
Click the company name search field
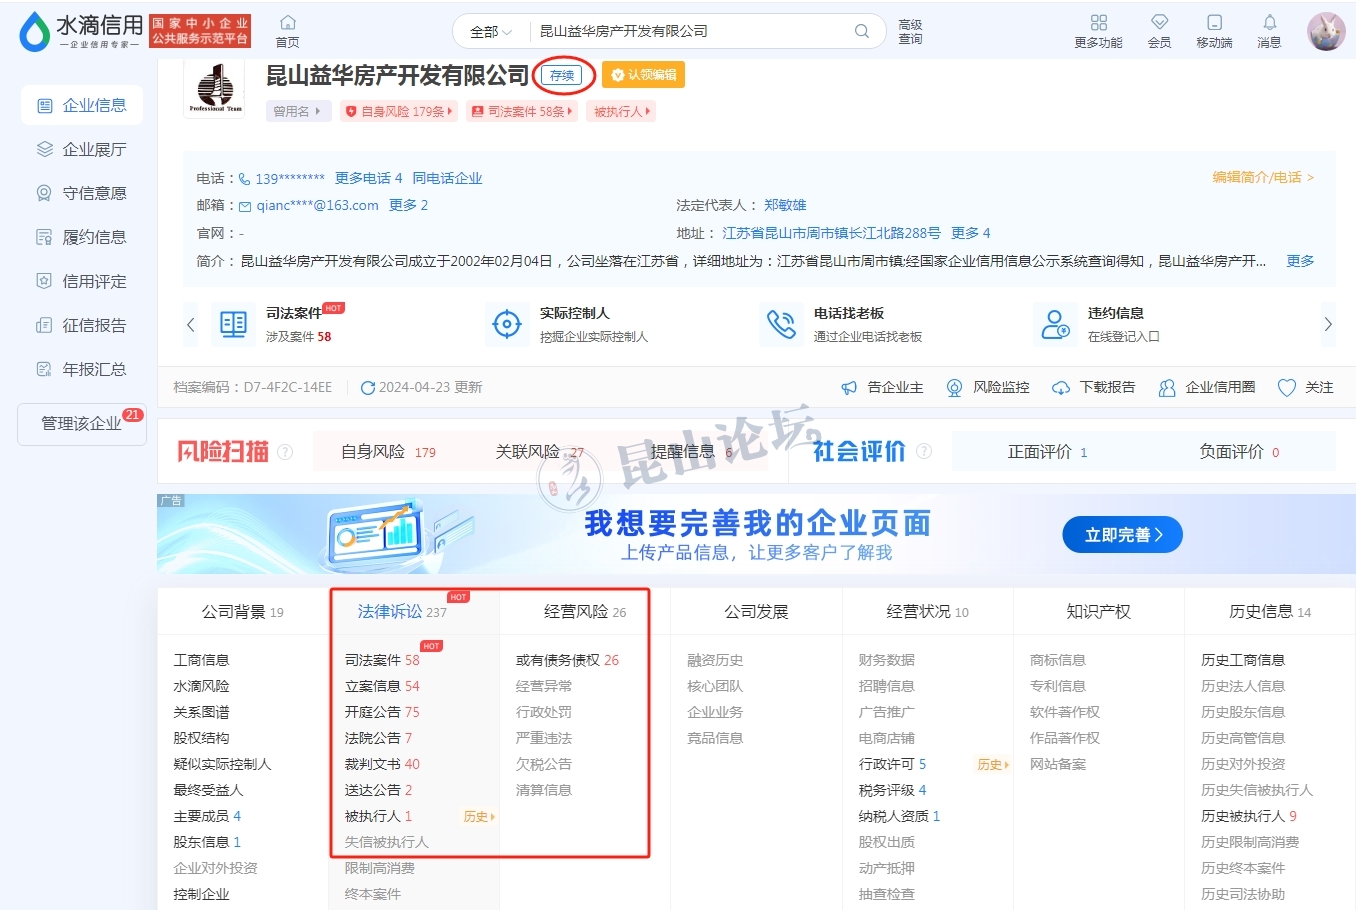690,32
